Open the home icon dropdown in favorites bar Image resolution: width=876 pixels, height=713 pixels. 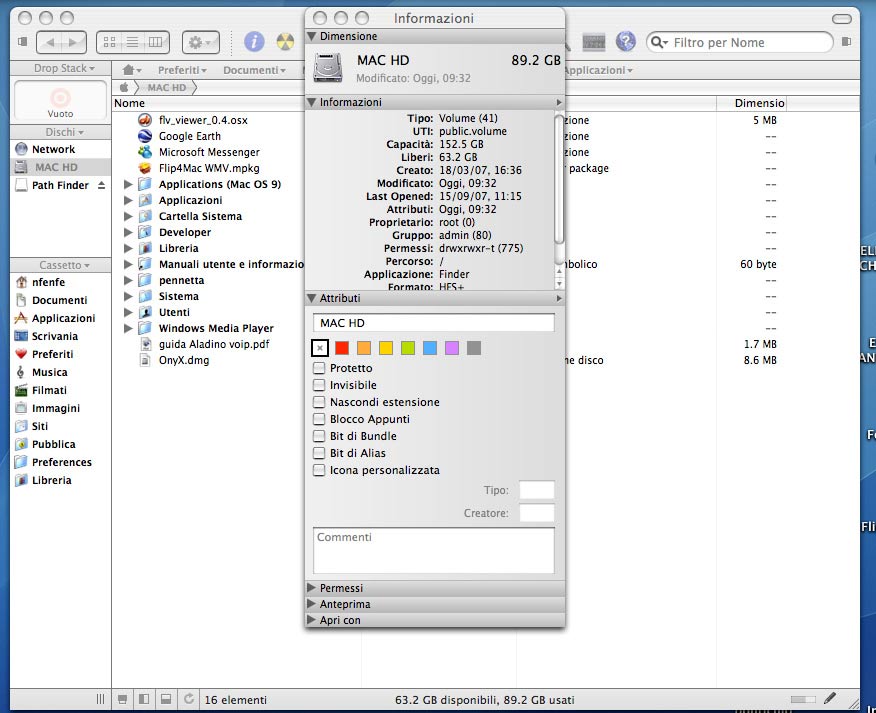click(132, 70)
